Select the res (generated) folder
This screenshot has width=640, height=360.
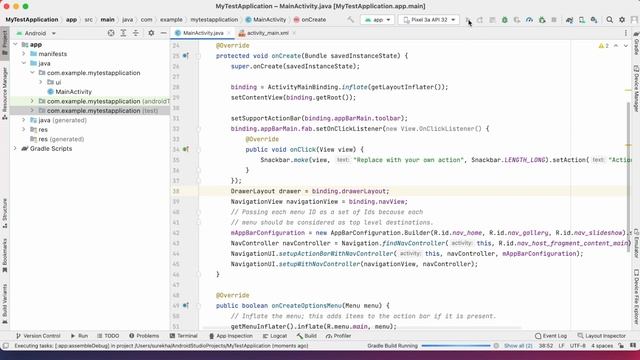(x=57, y=139)
